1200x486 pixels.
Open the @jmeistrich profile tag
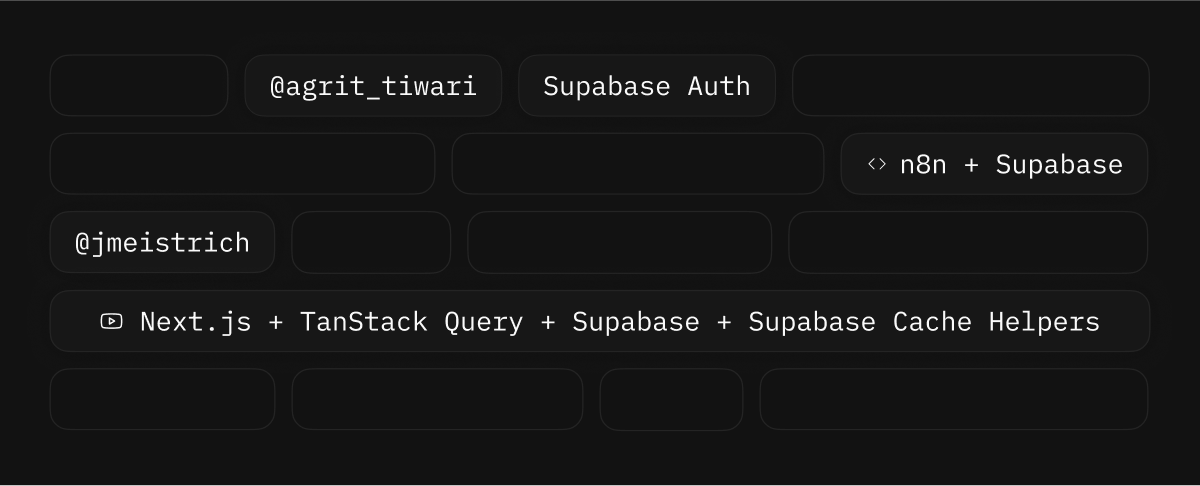pos(162,242)
